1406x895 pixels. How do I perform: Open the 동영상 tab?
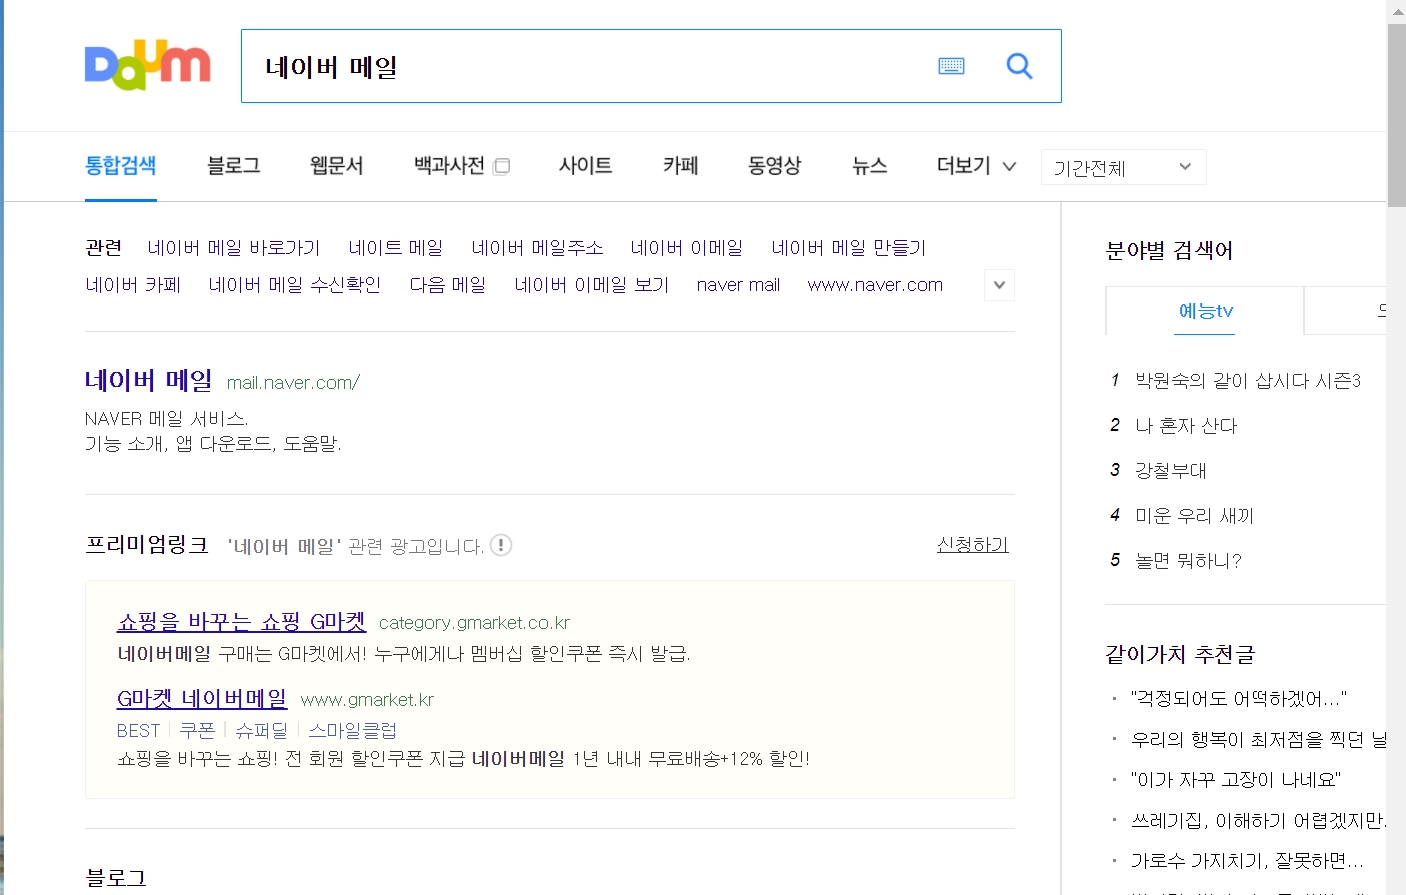tap(774, 166)
